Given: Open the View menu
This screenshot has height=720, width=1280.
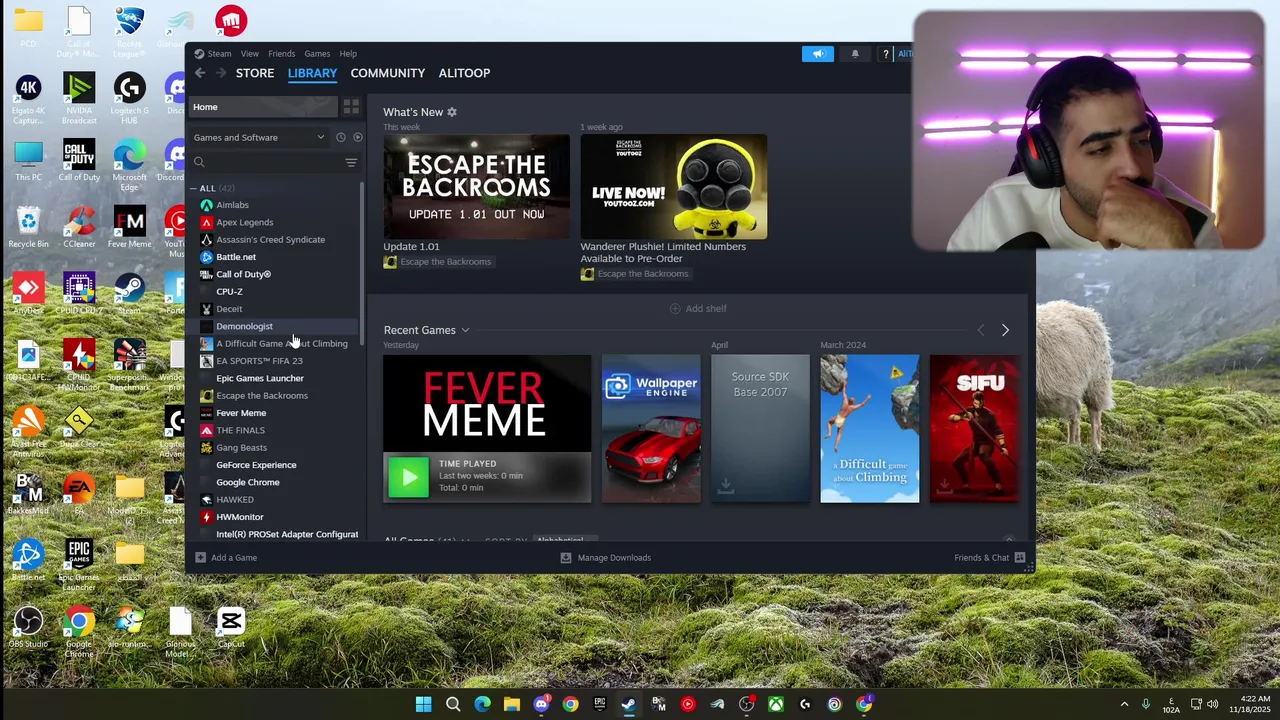Looking at the screenshot, I should (x=249, y=54).
